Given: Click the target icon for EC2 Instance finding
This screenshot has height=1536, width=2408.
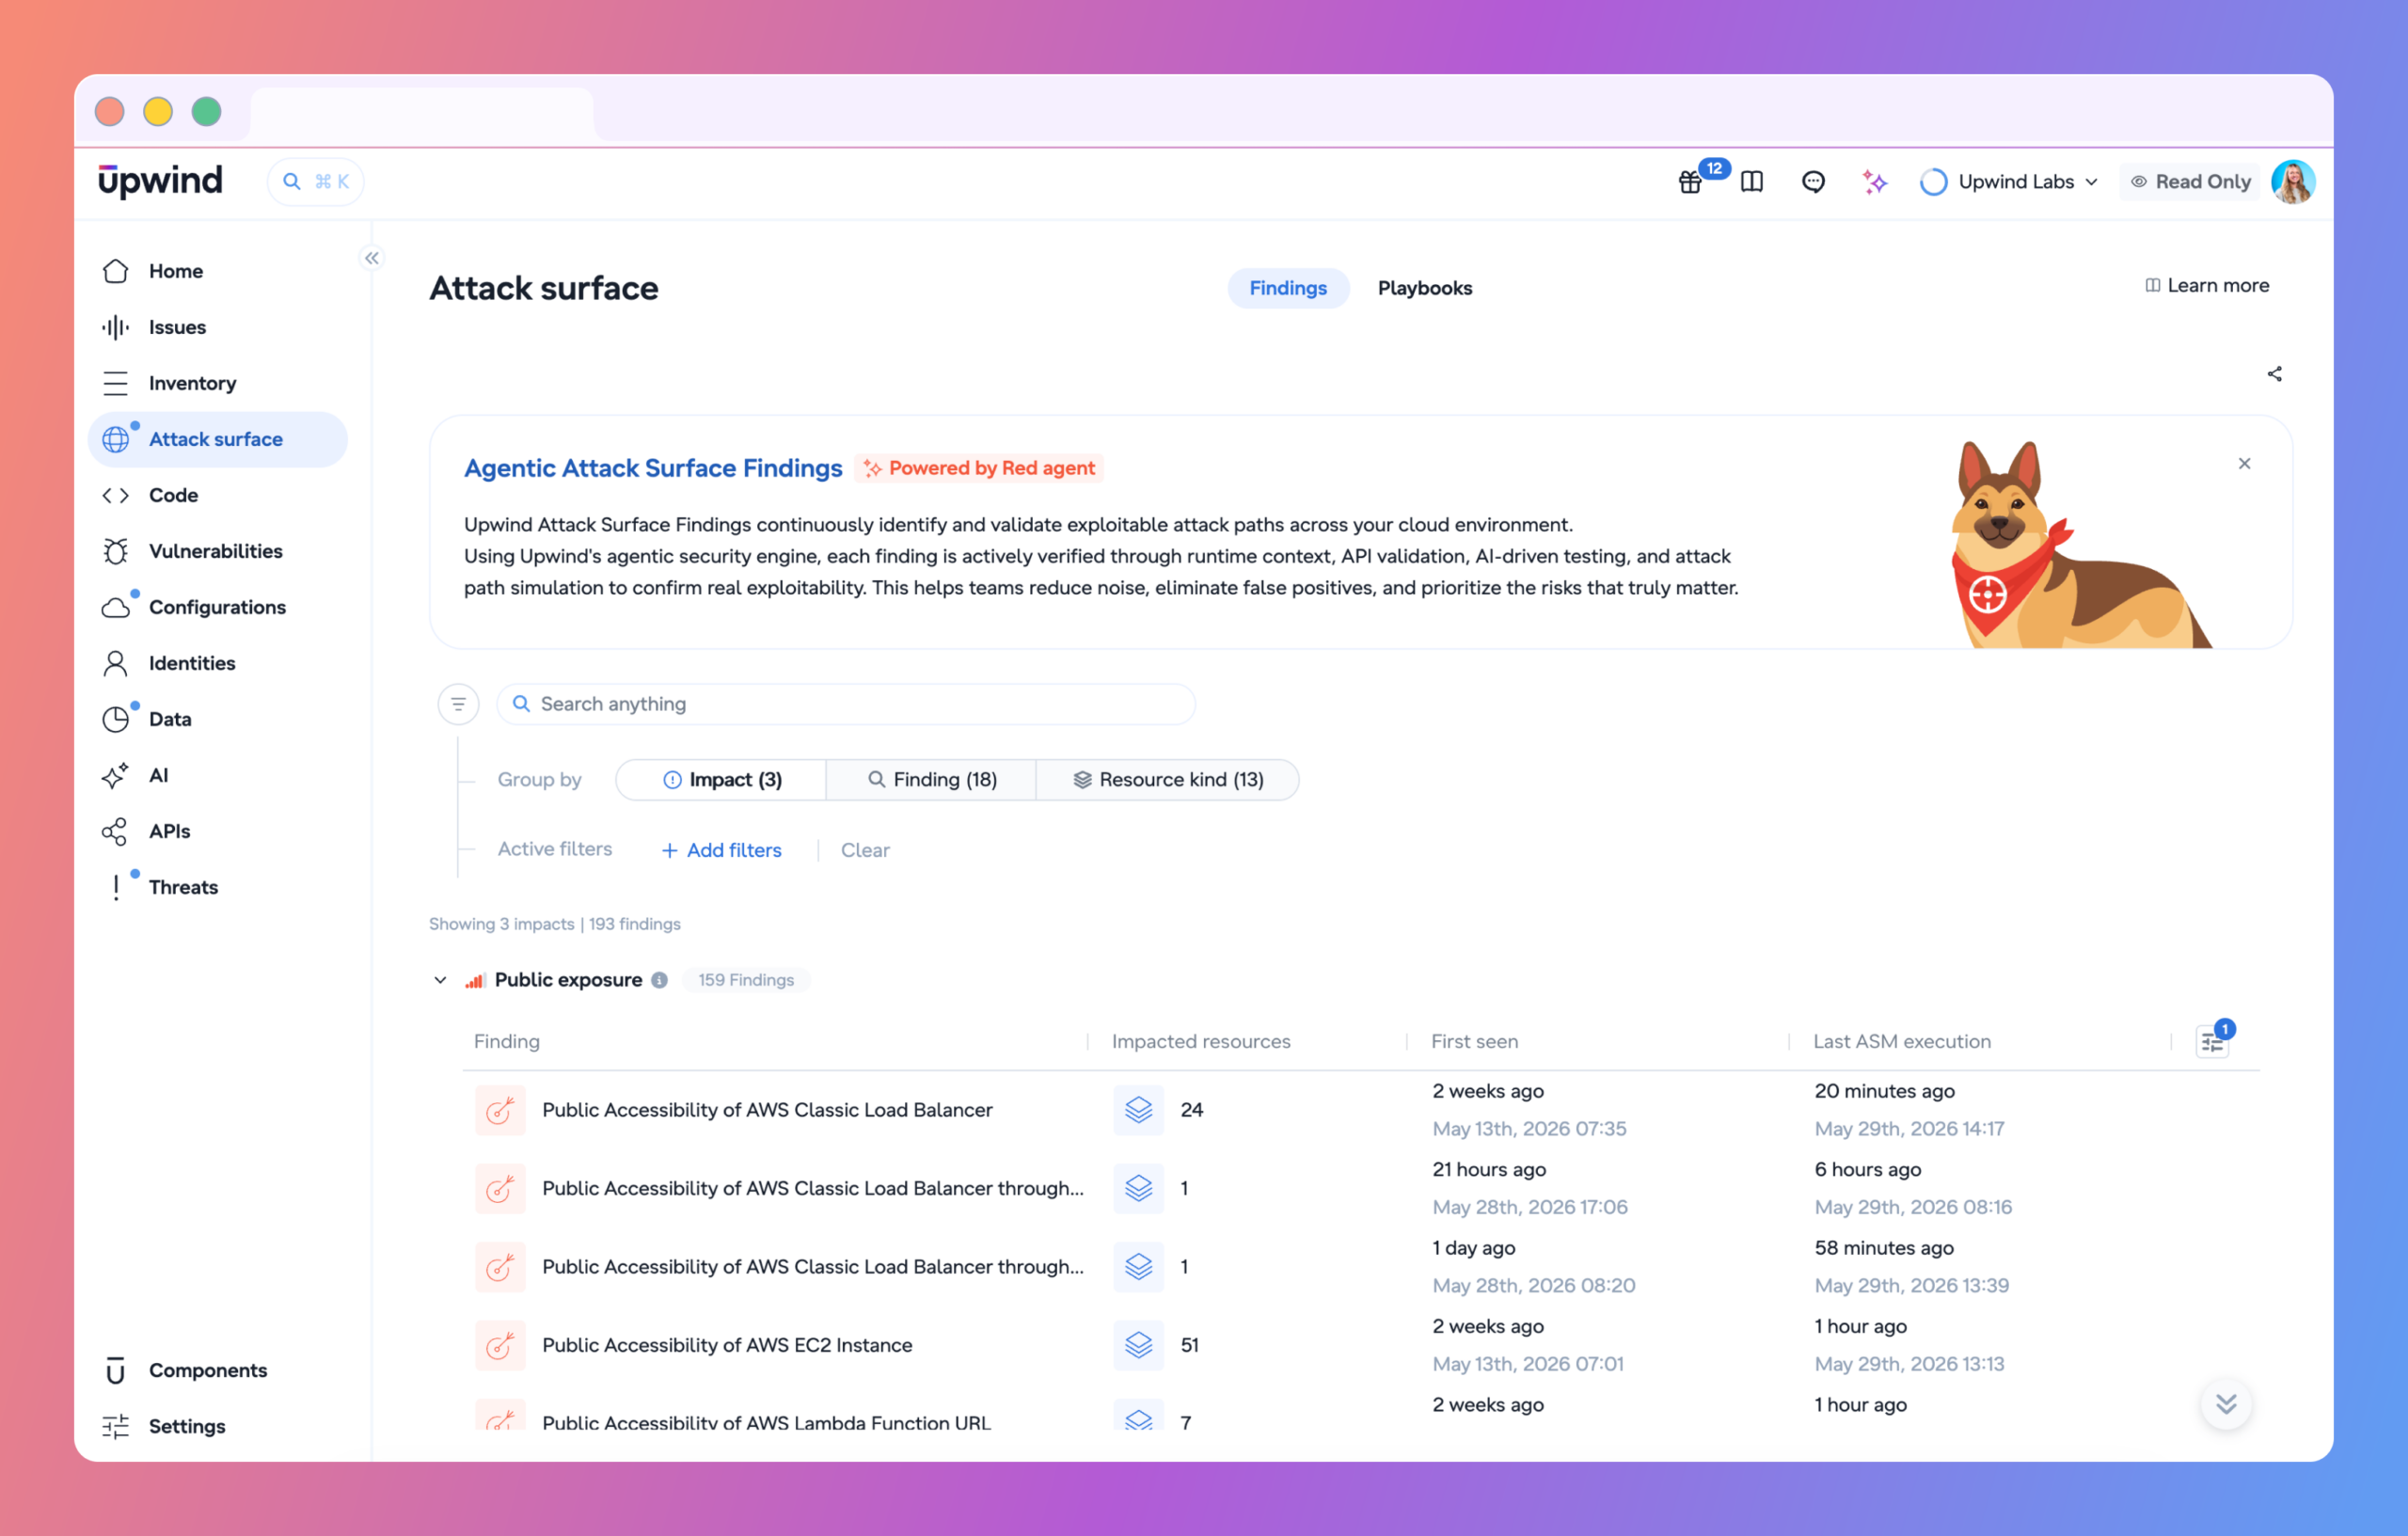Looking at the screenshot, I should click(500, 1345).
